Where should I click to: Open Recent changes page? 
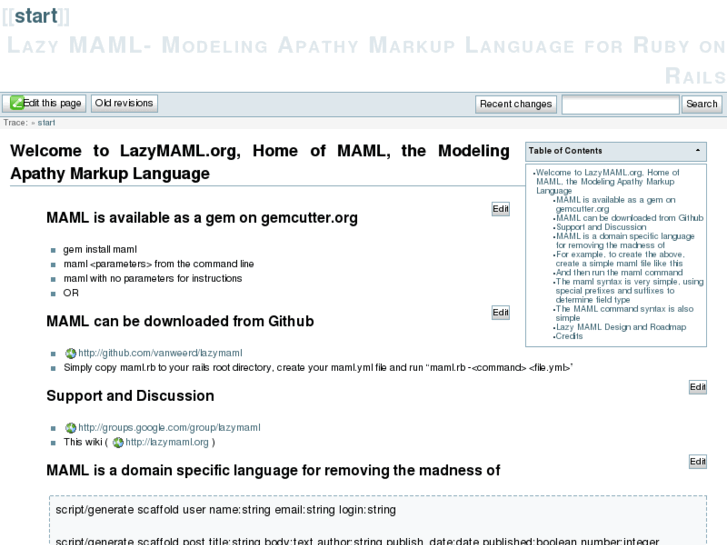tap(516, 104)
